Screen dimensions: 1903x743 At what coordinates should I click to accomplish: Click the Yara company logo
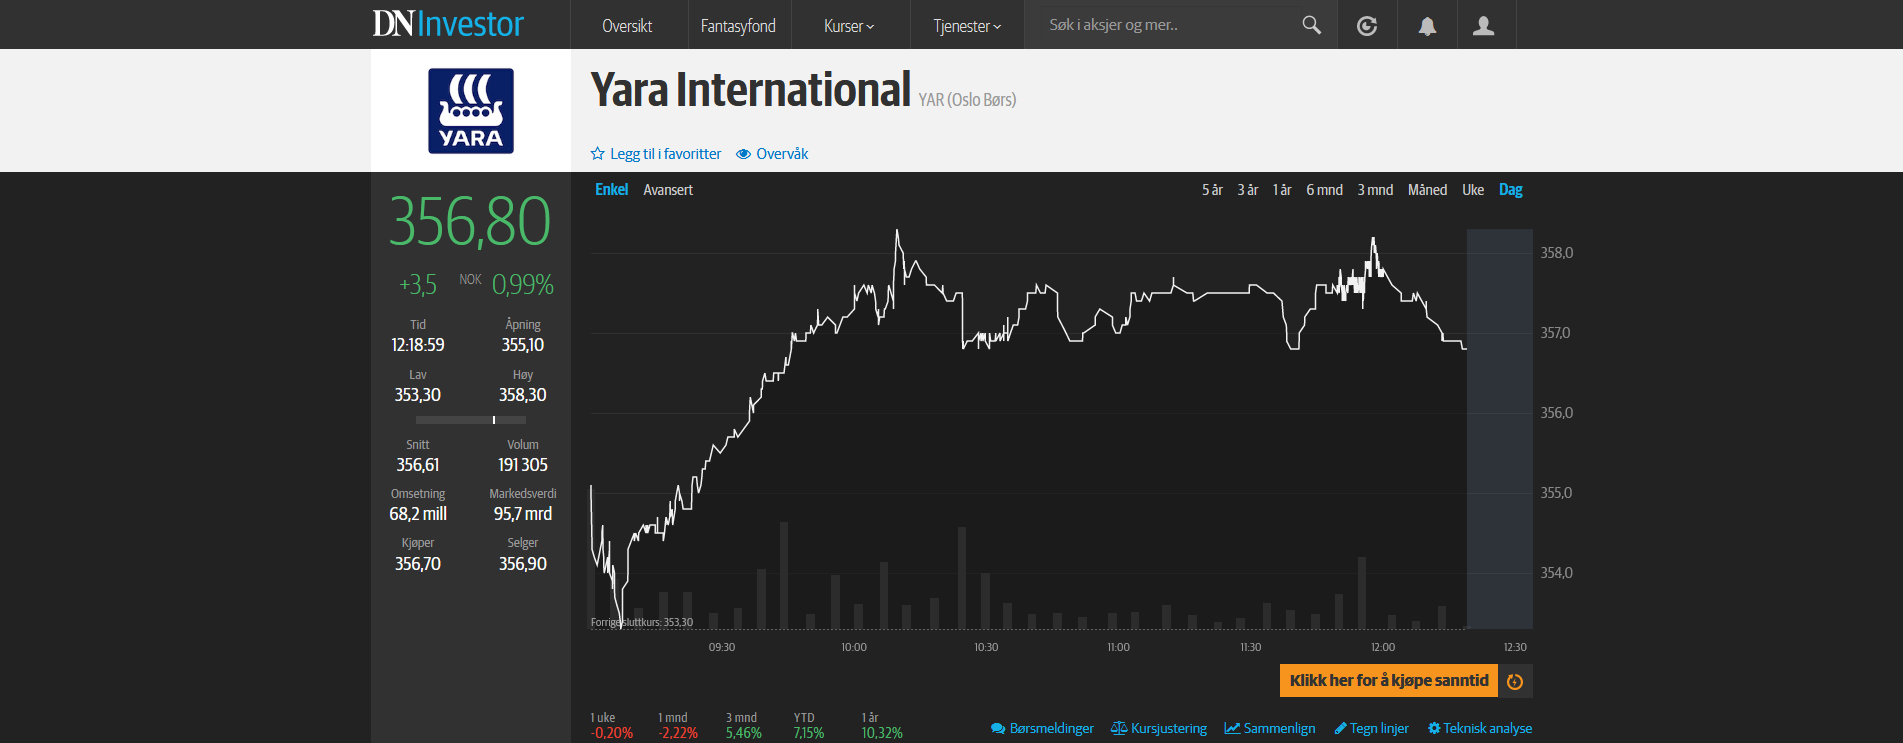point(471,111)
